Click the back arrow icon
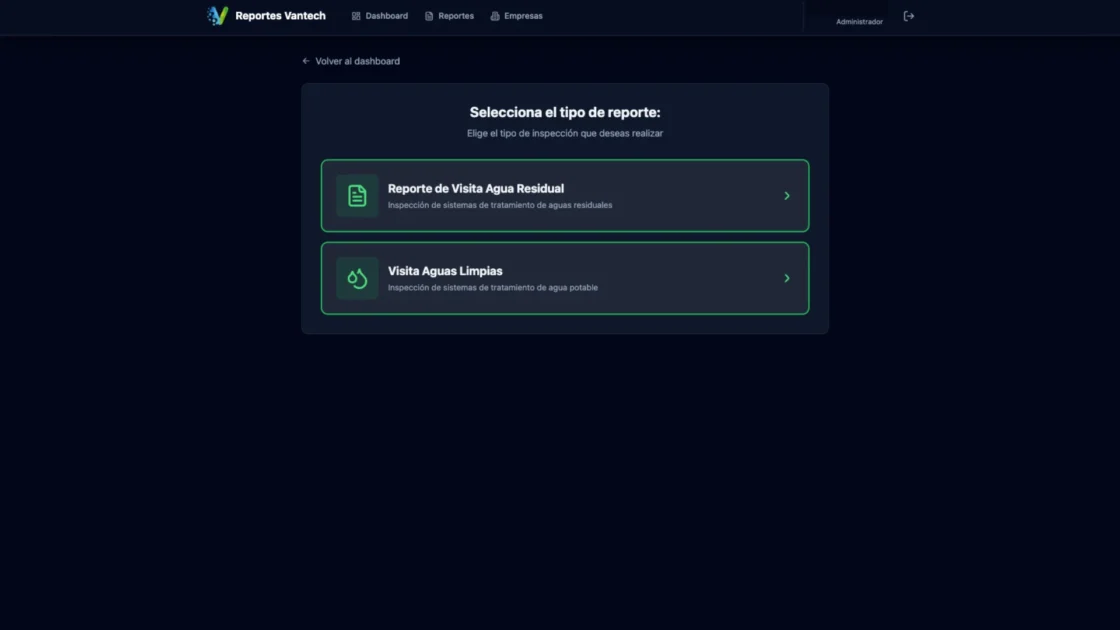1120x630 pixels. point(306,61)
